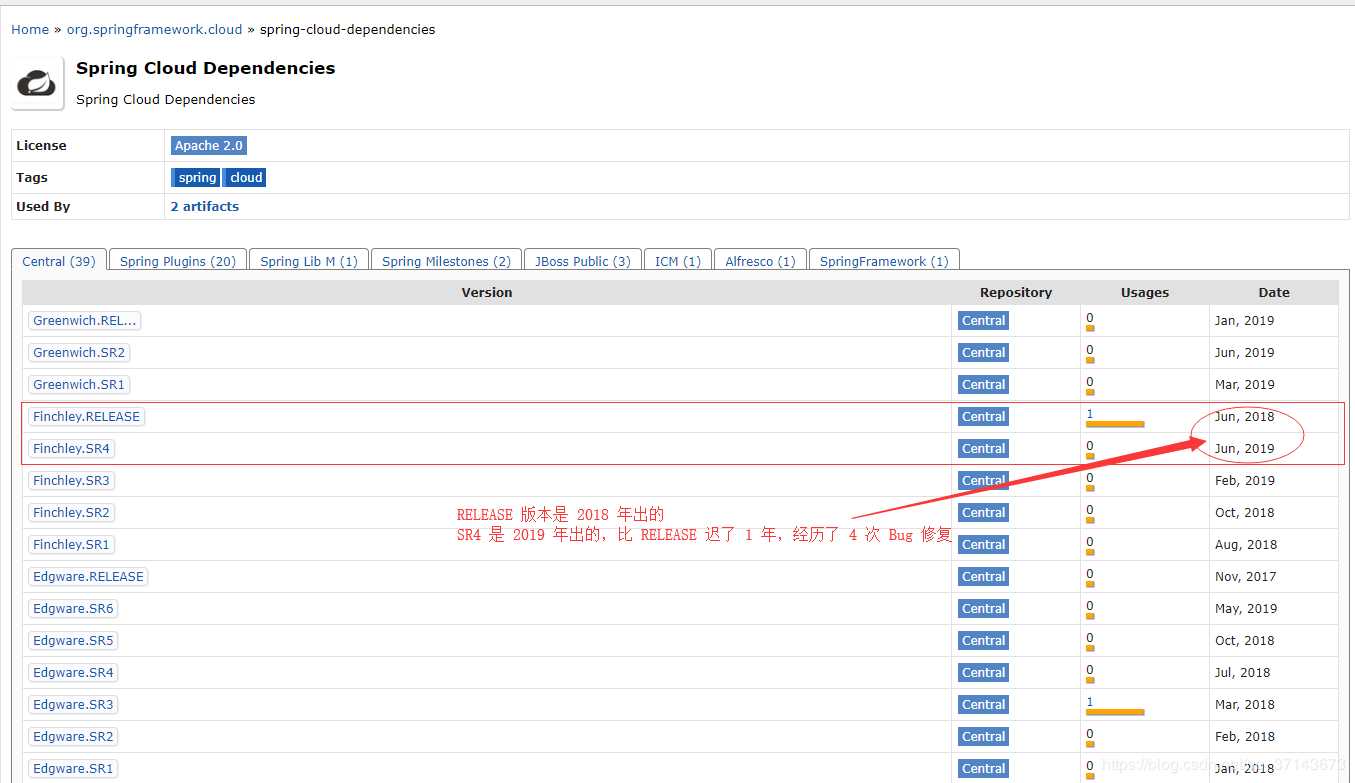Switch to Central (39) tab

click(x=59, y=261)
